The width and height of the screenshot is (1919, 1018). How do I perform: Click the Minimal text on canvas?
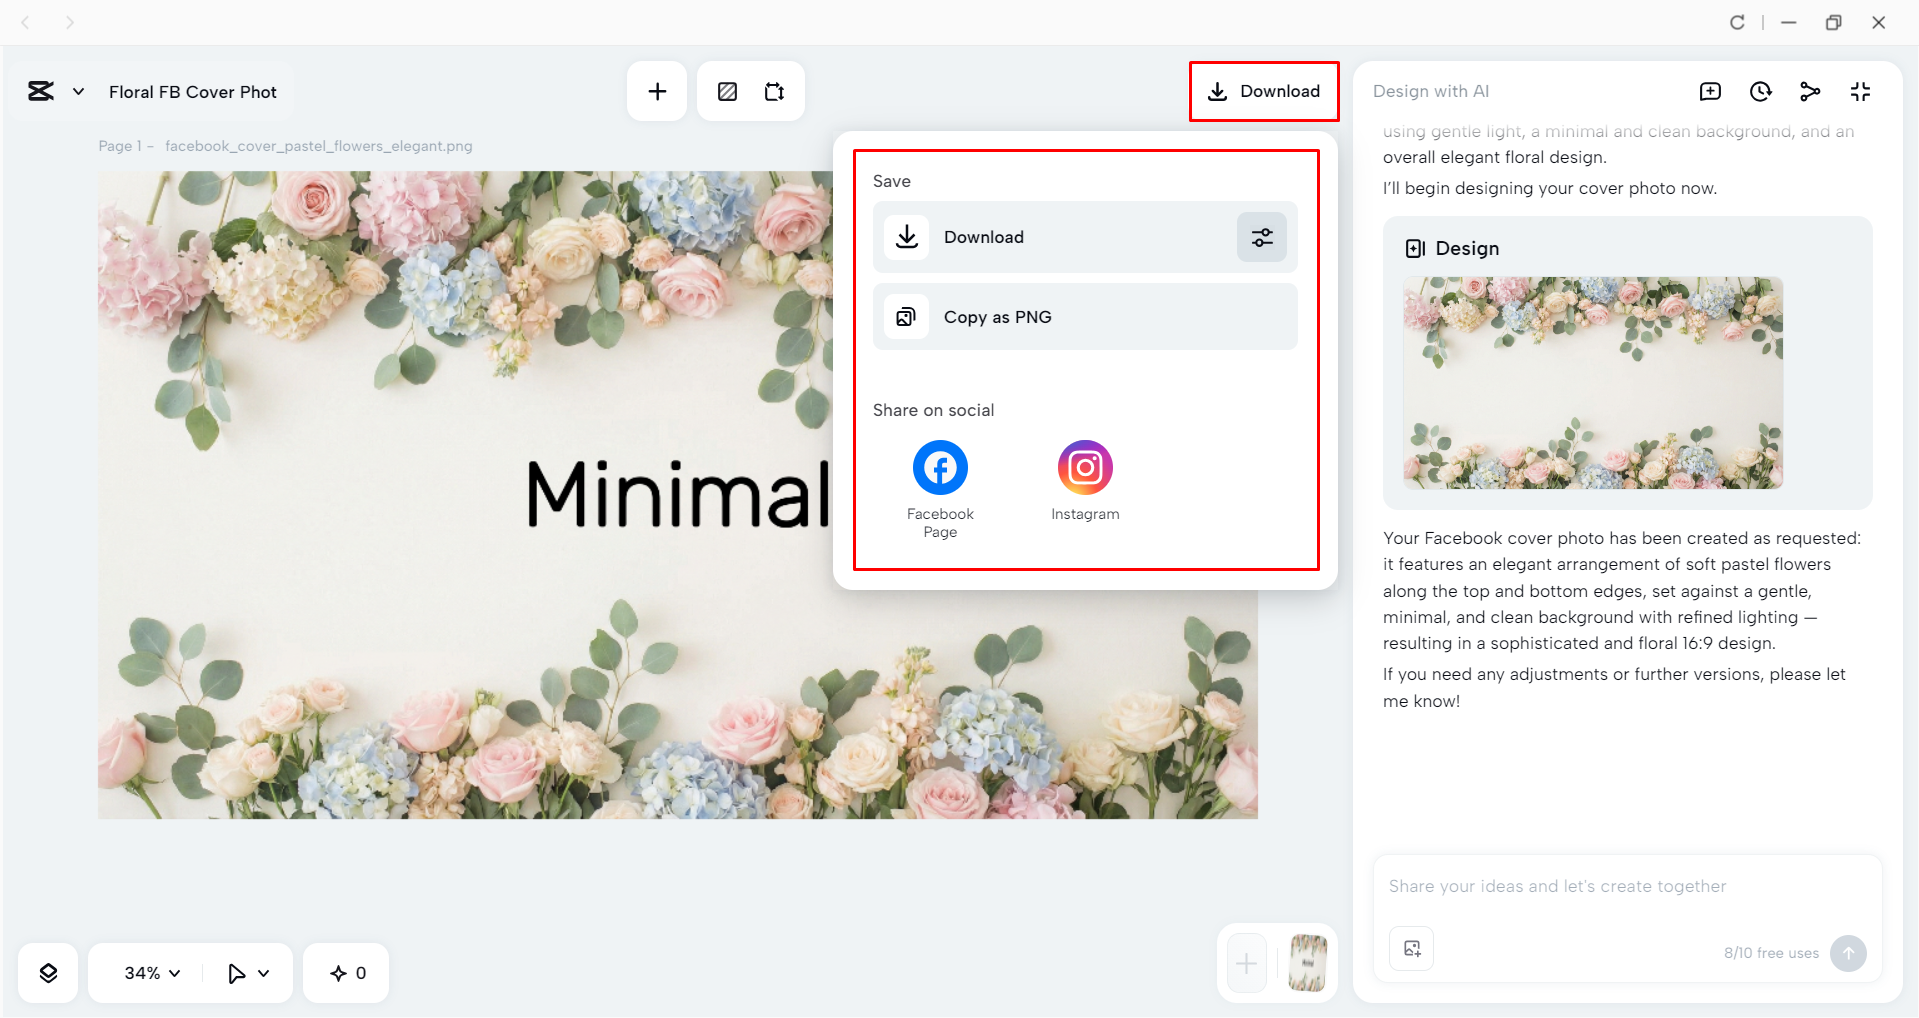click(677, 495)
